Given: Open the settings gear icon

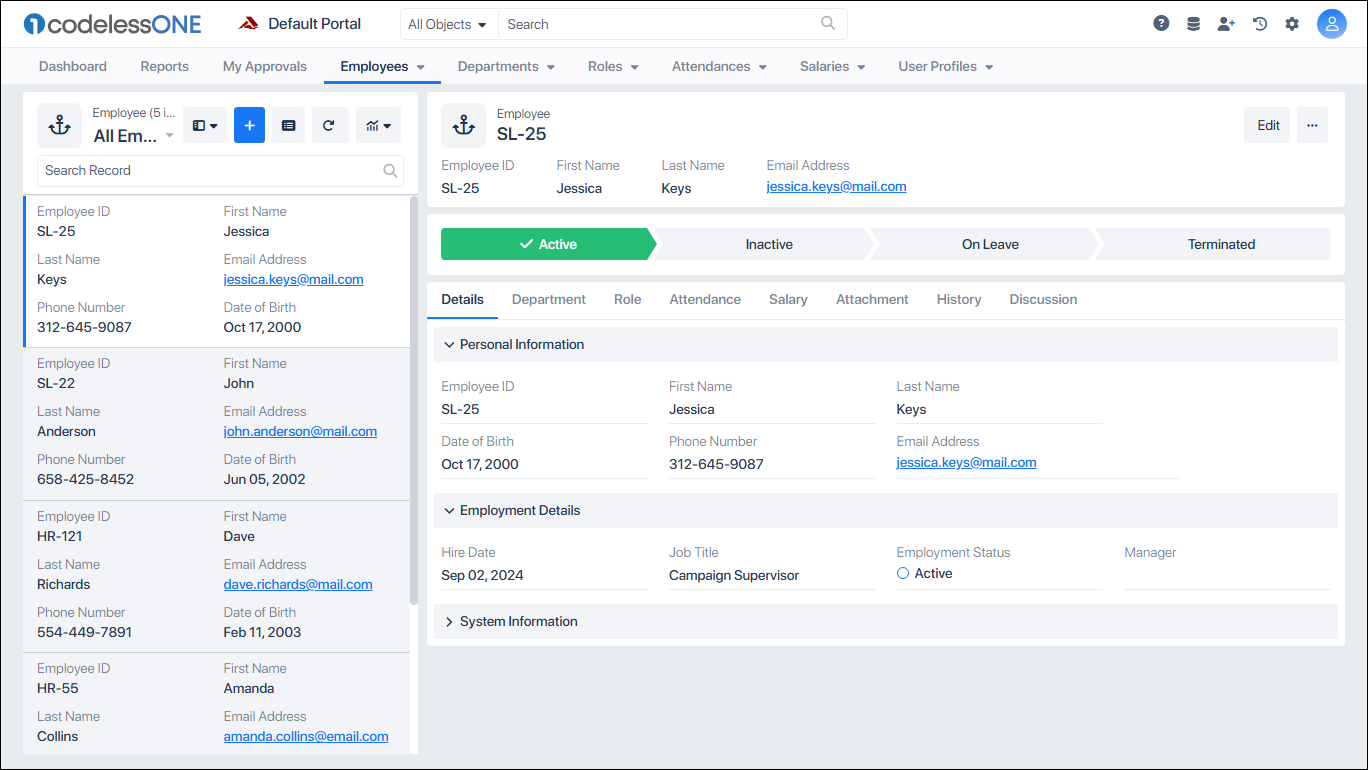Looking at the screenshot, I should [x=1292, y=22].
